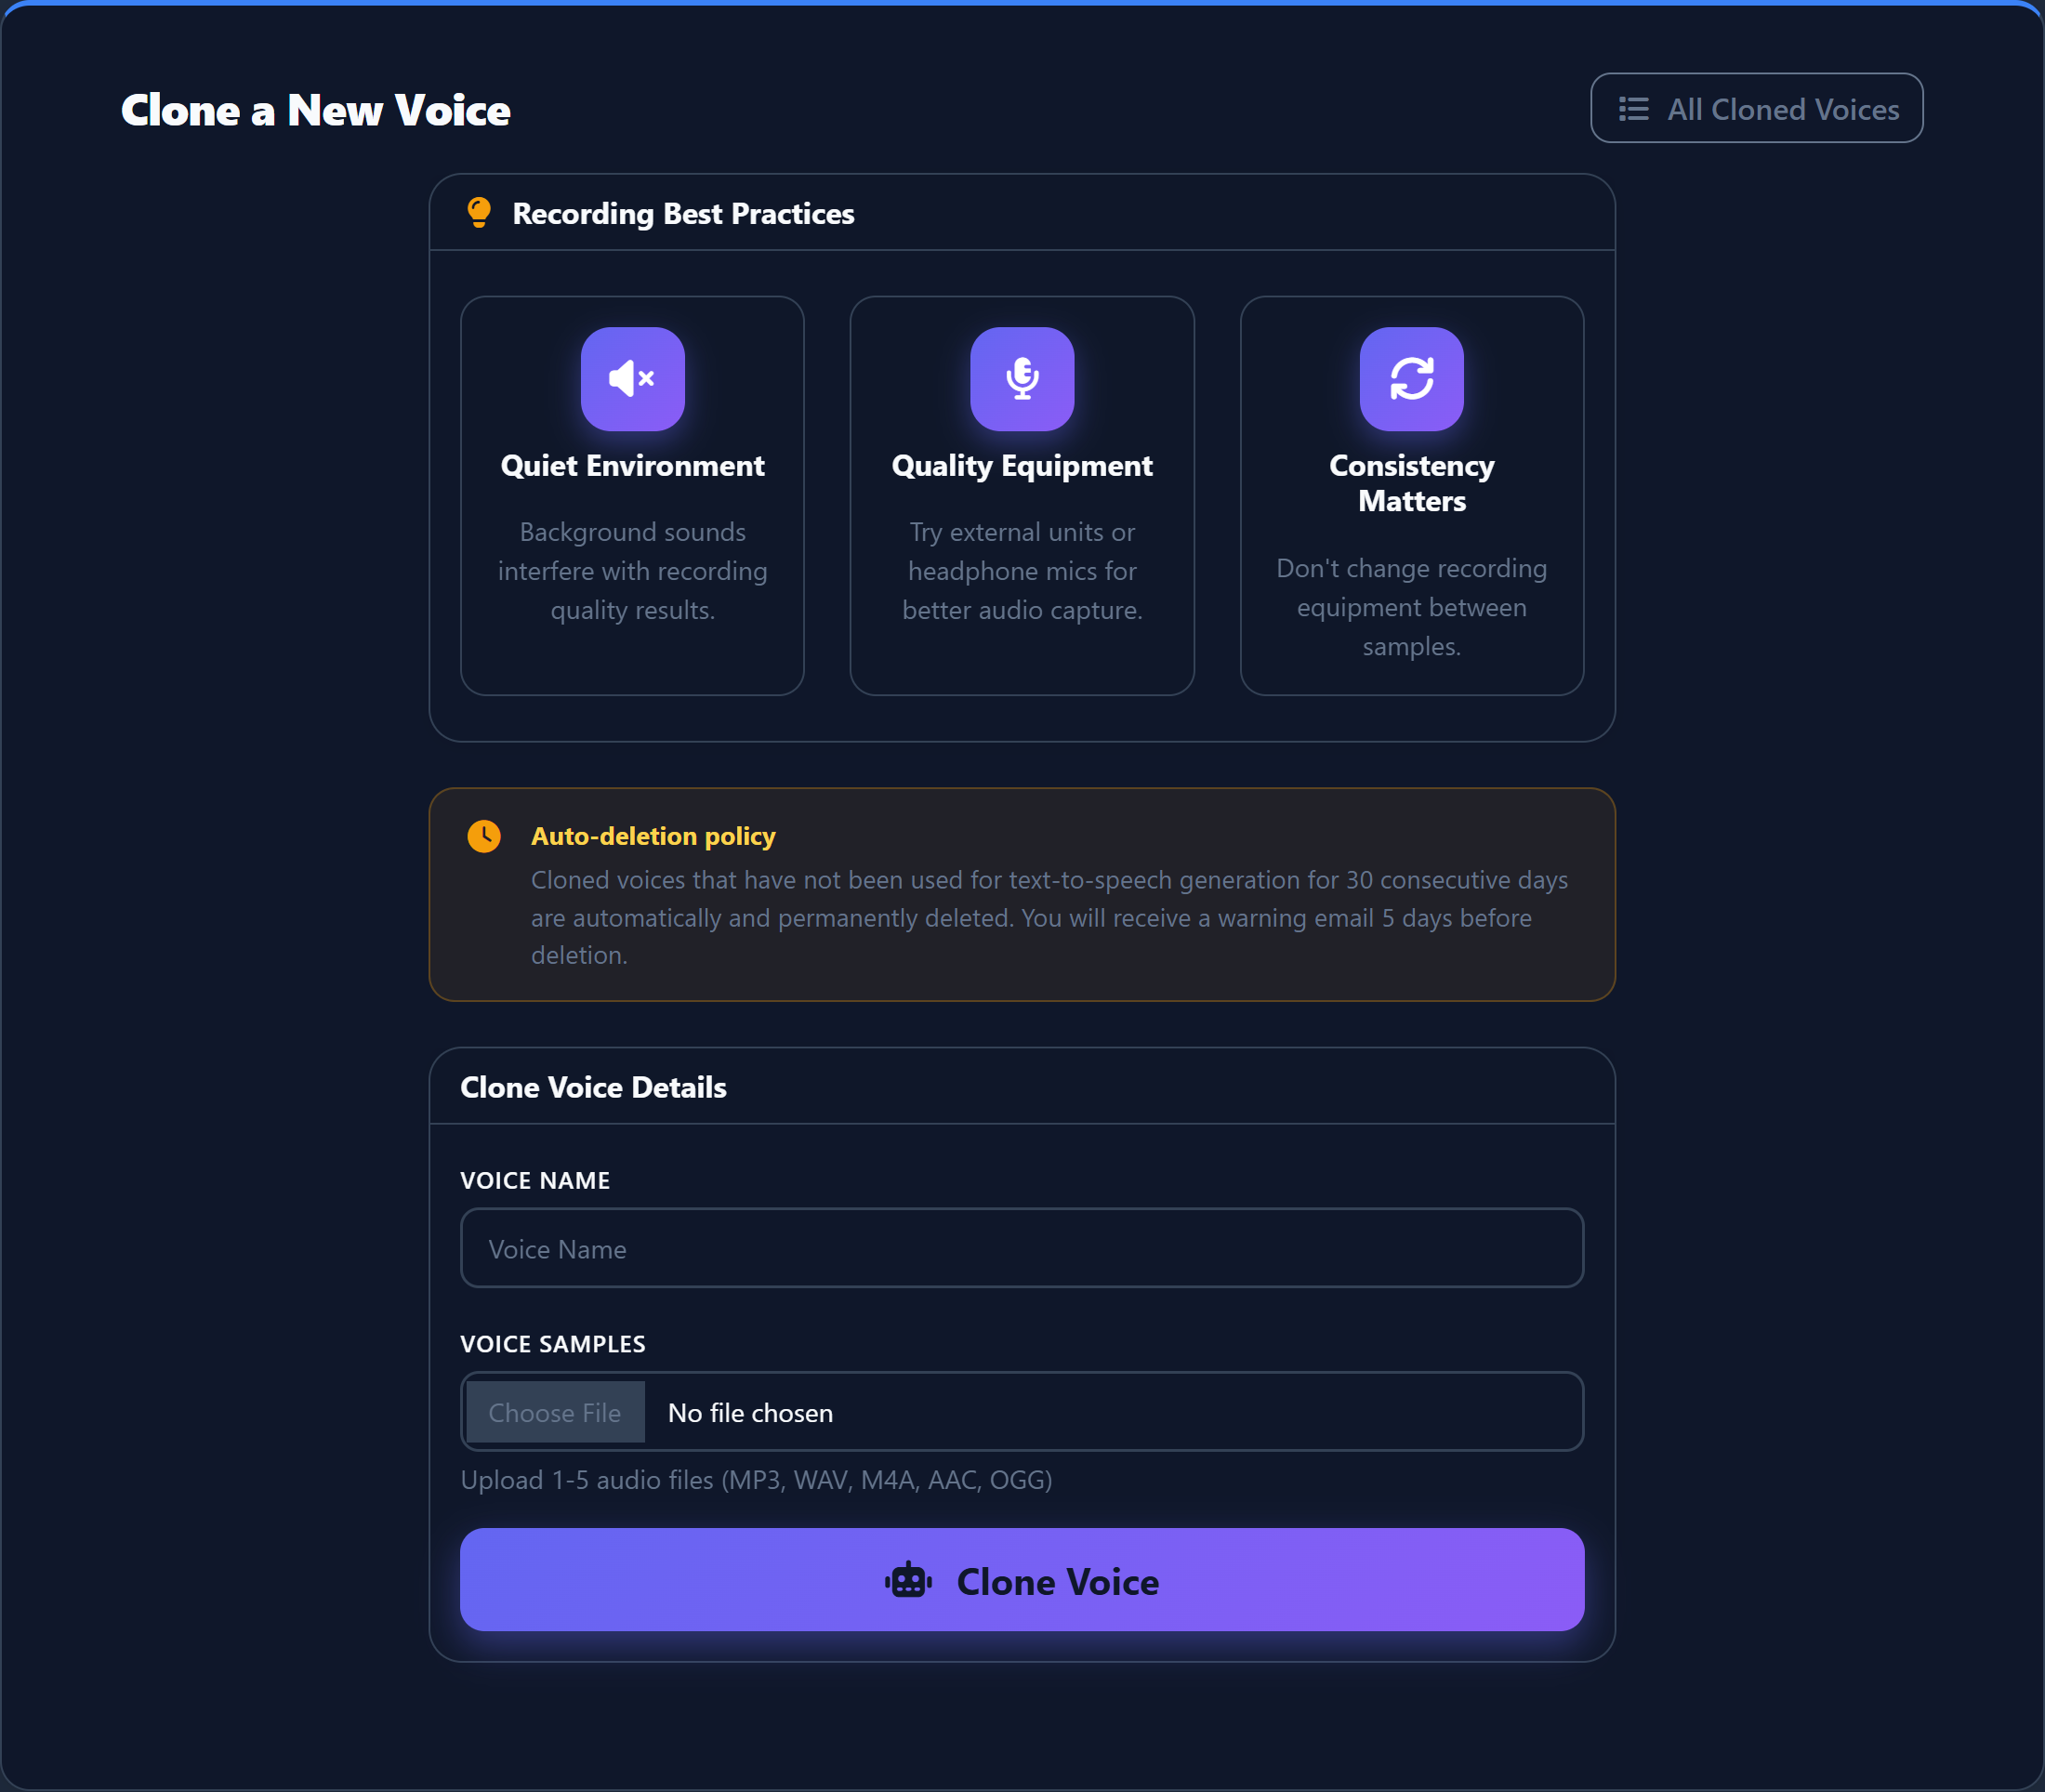Submit with the Clone Voice button
2045x1792 pixels.
[1022, 1579]
